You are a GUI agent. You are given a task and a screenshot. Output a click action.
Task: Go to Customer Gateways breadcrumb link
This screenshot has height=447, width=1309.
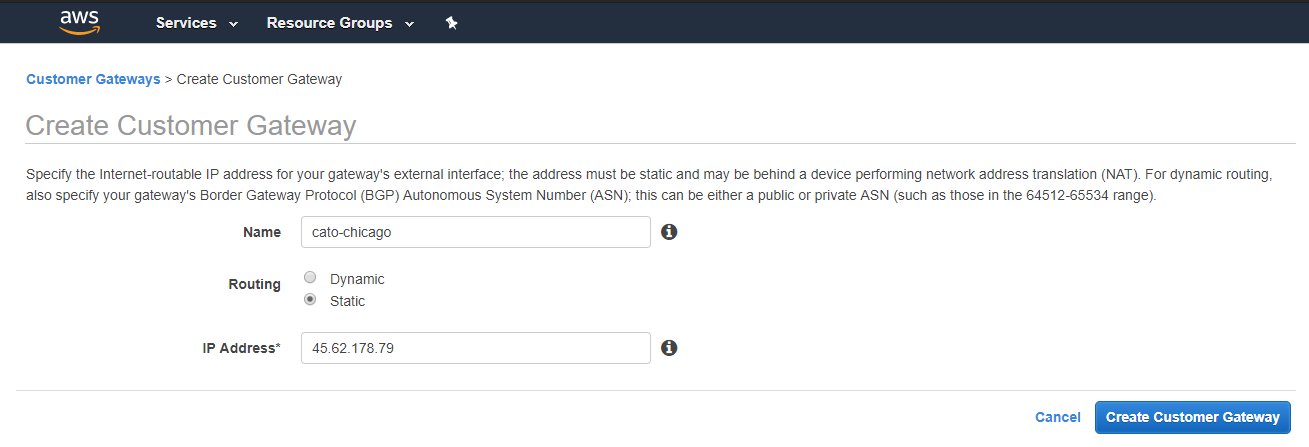(93, 79)
